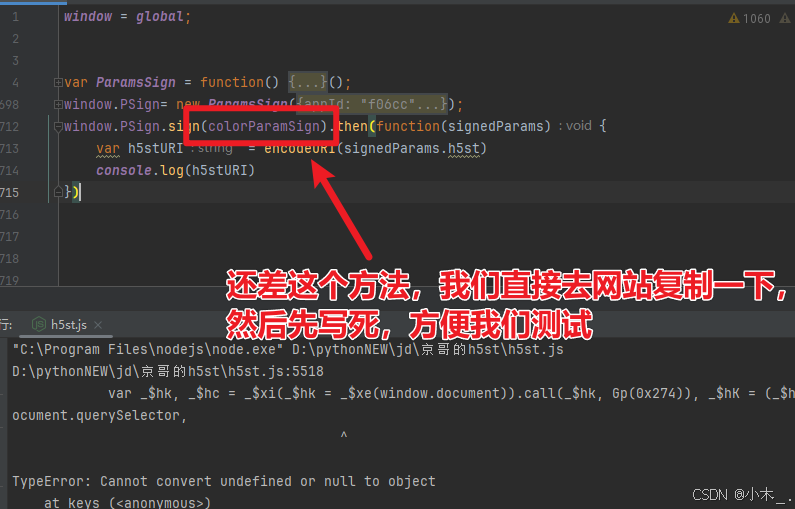This screenshot has width=795, height=509.
Task: Click the colorParamSign argument in line 712
Action: pyautogui.click(x=264, y=126)
